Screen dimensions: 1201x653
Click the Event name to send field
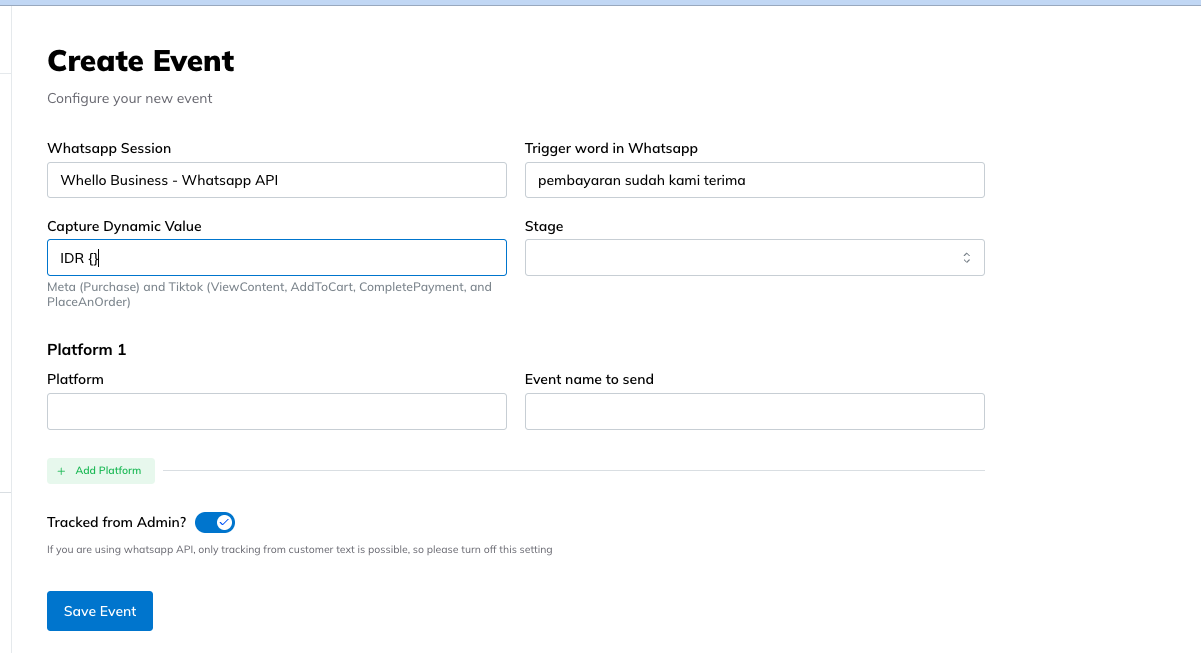754,411
